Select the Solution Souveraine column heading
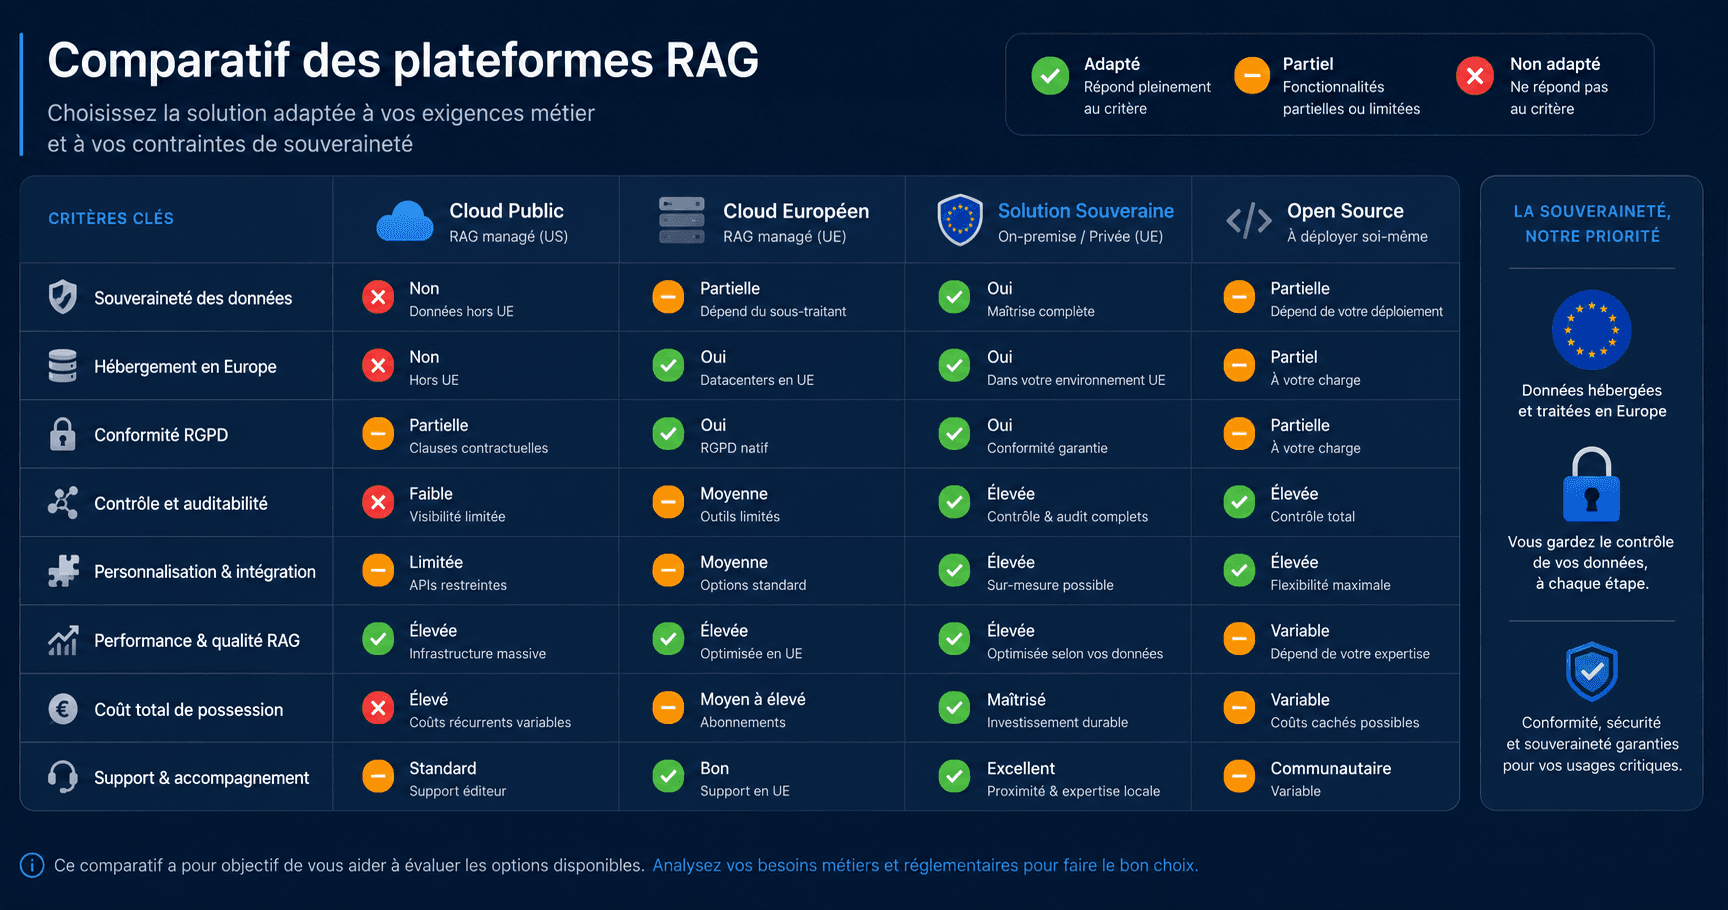Viewport: 1728px width, 910px height. 1086,211
